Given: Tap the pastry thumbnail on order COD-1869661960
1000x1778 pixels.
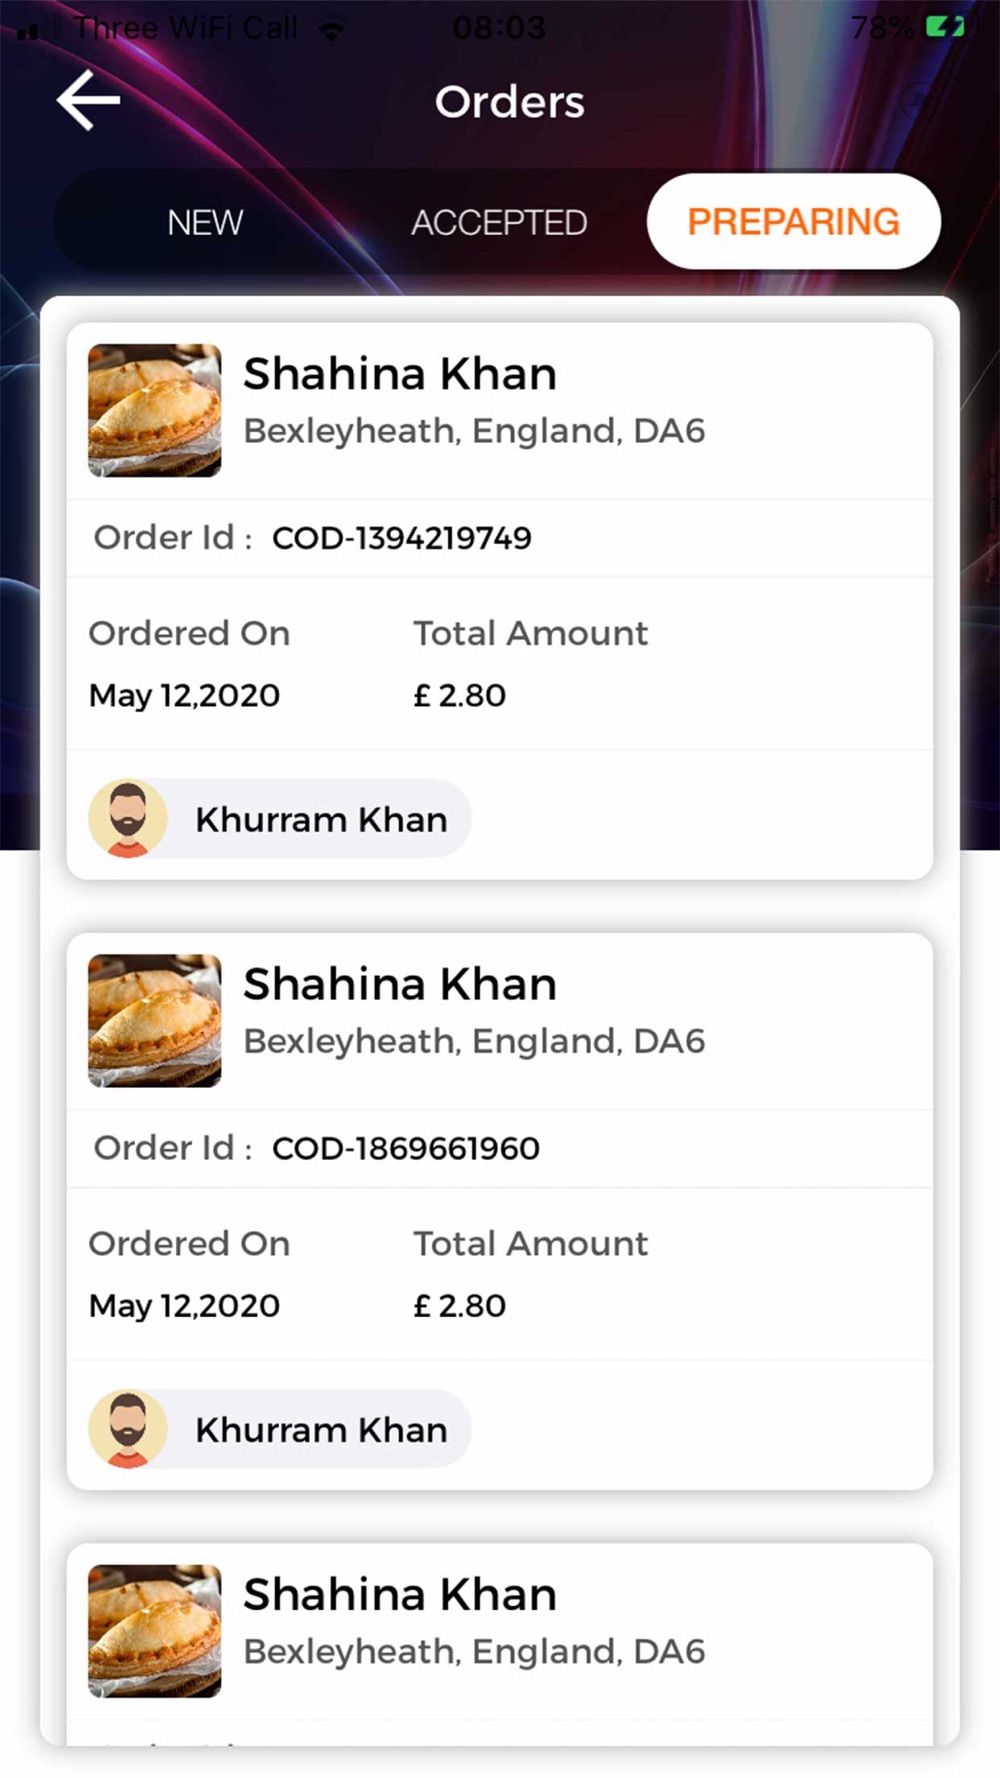Looking at the screenshot, I should 155,1020.
